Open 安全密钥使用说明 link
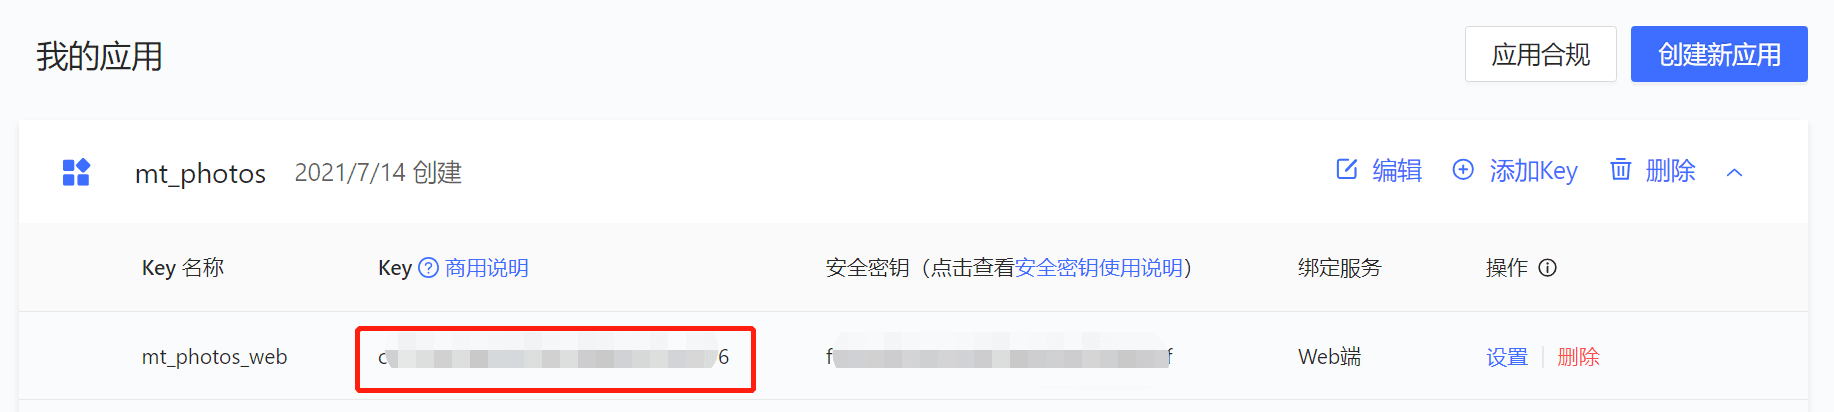Image resolution: width=1834 pixels, height=412 pixels. pyautogui.click(x=1099, y=267)
